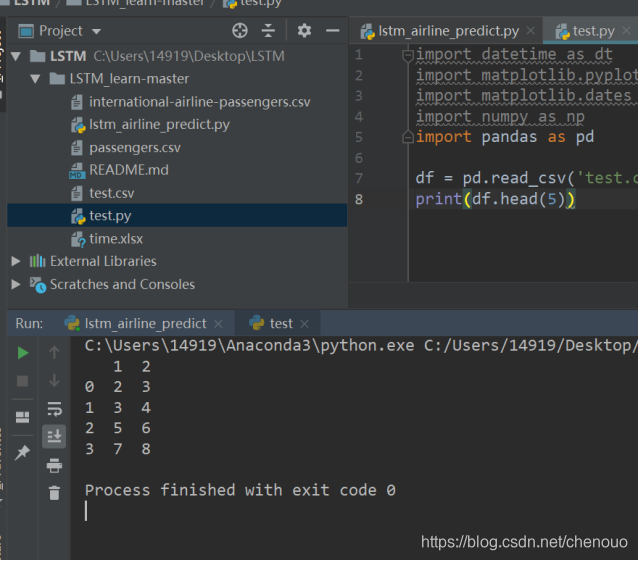
Task: Click Up the stack trace arrow
Action: point(54,352)
